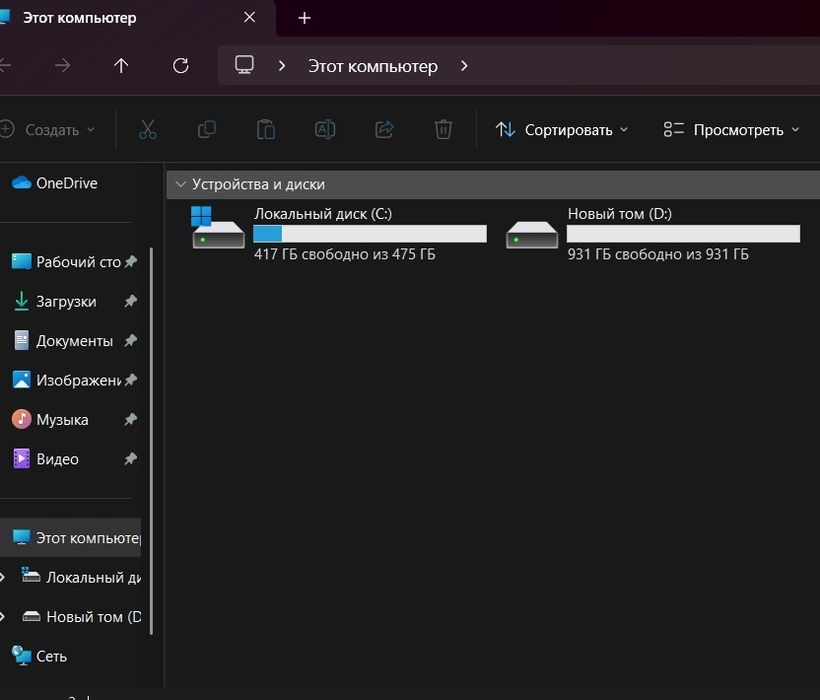The height and width of the screenshot is (700, 820).
Task: Click pin icon next to Изображения
Action: point(131,380)
